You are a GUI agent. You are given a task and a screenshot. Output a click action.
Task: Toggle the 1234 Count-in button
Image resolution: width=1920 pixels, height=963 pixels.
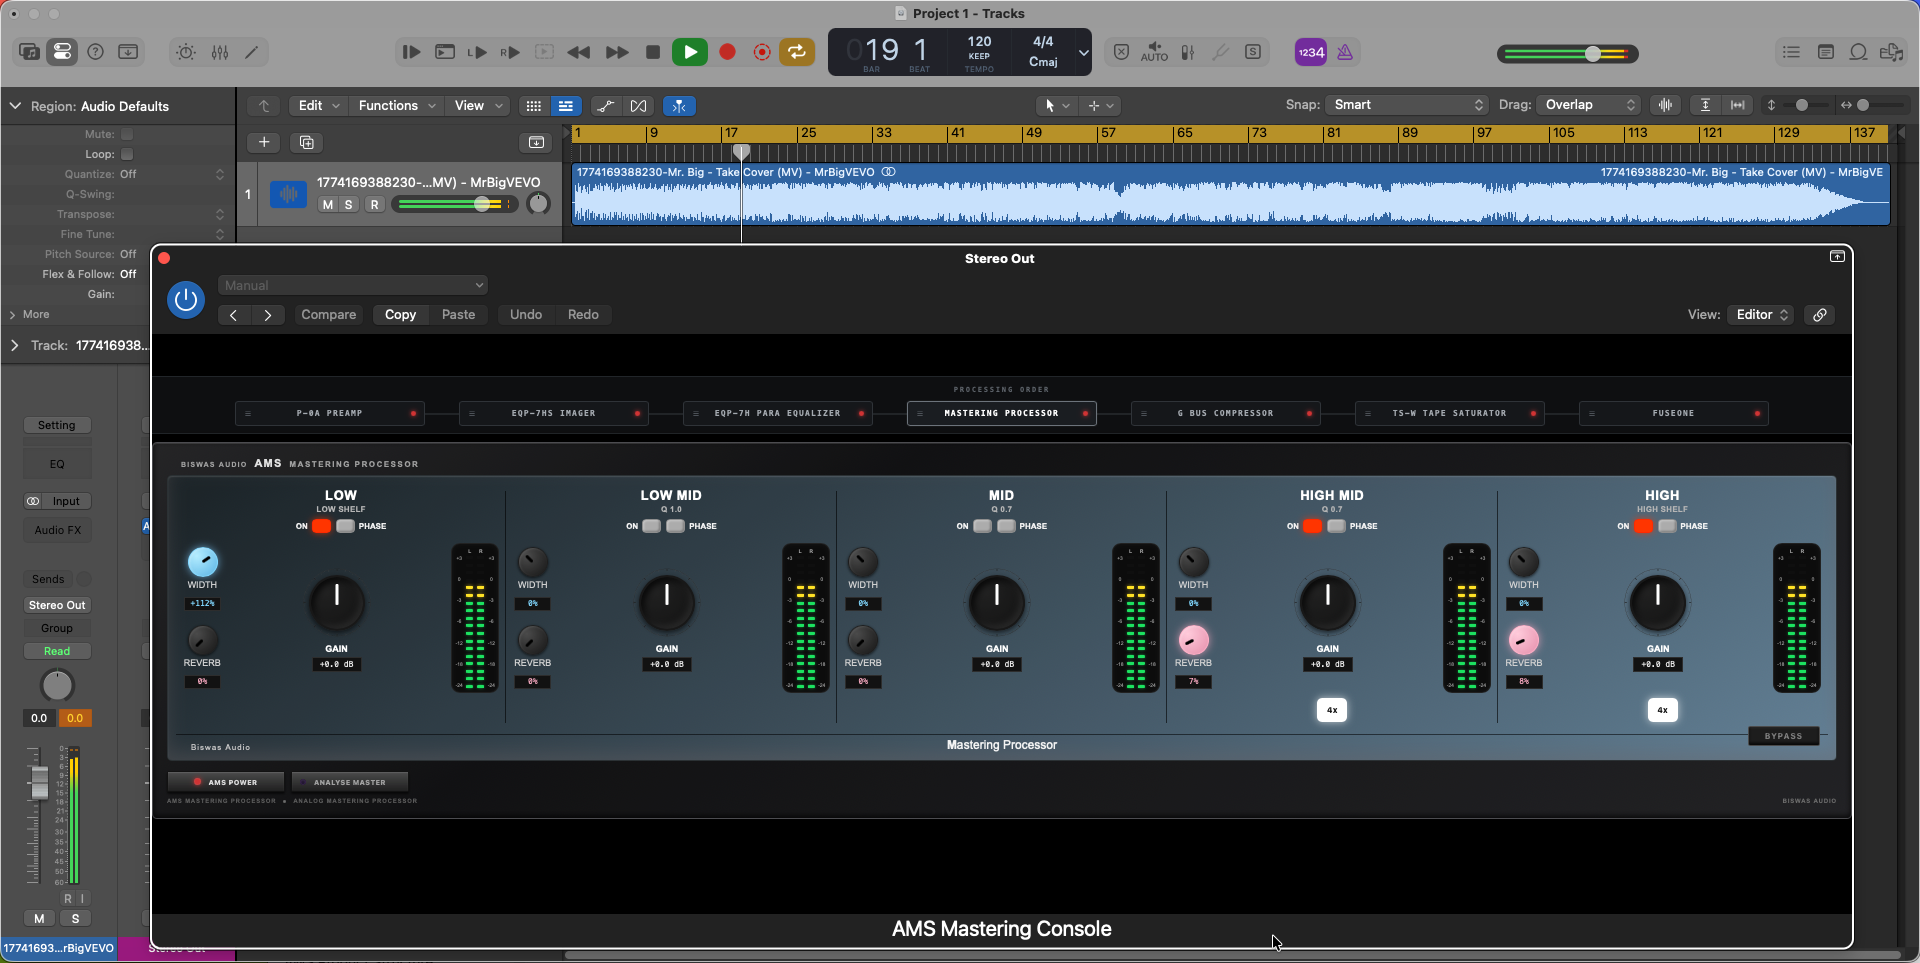pos(1311,52)
